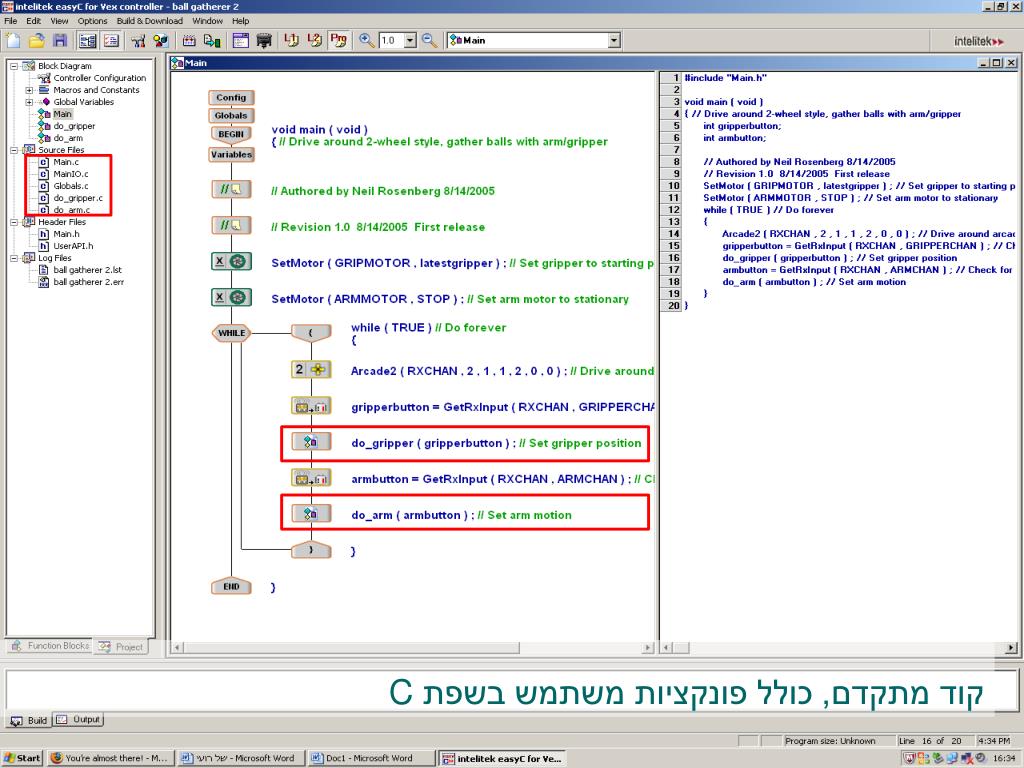The width and height of the screenshot is (1024, 768).
Task: Select UserAPI.h header file
Action: pyautogui.click(x=73, y=246)
